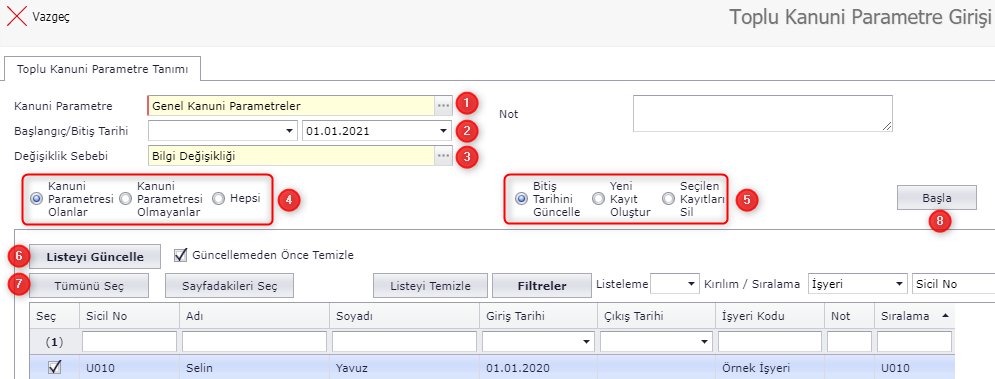Open the start date dropdown arrow
This screenshot has height=379, width=995.
click(x=290, y=131)
